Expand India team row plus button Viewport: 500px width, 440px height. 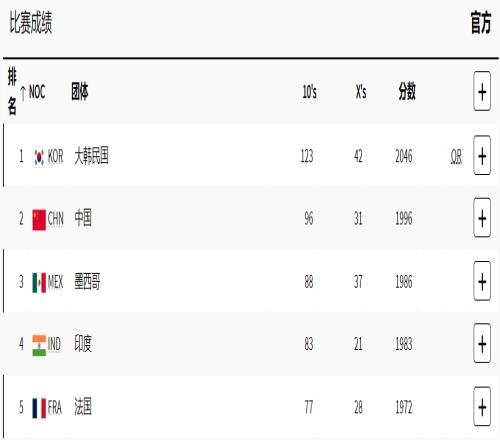tap(482, 344)
